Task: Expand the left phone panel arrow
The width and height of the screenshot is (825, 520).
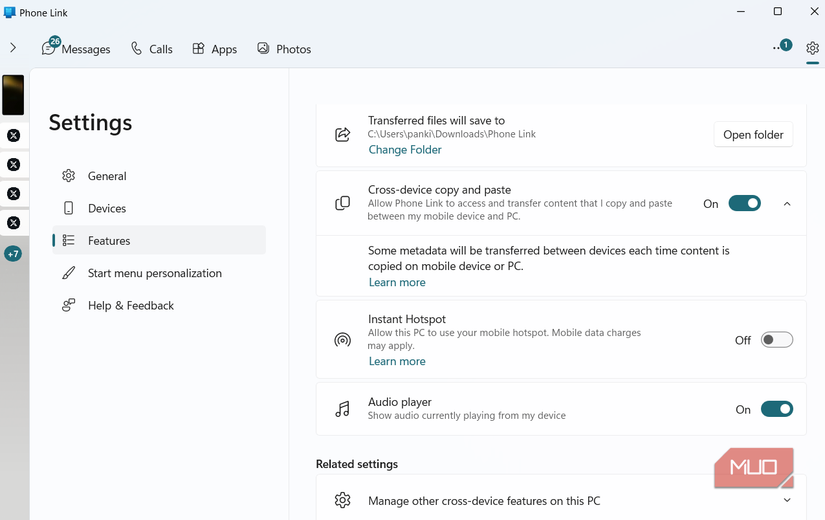Action: point(13,48)
